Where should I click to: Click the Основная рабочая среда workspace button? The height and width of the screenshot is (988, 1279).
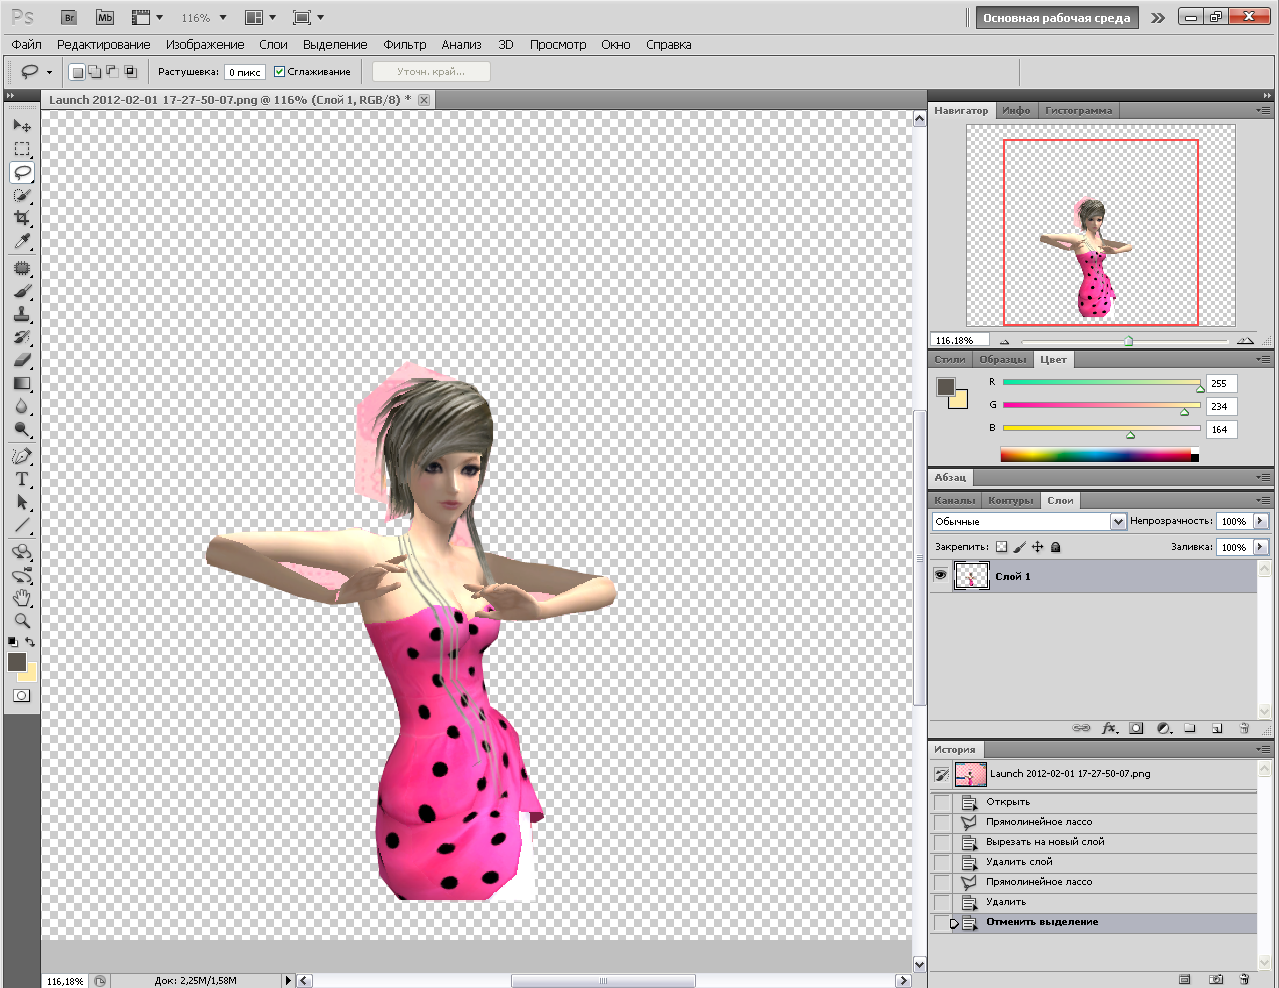point(1056,18)
